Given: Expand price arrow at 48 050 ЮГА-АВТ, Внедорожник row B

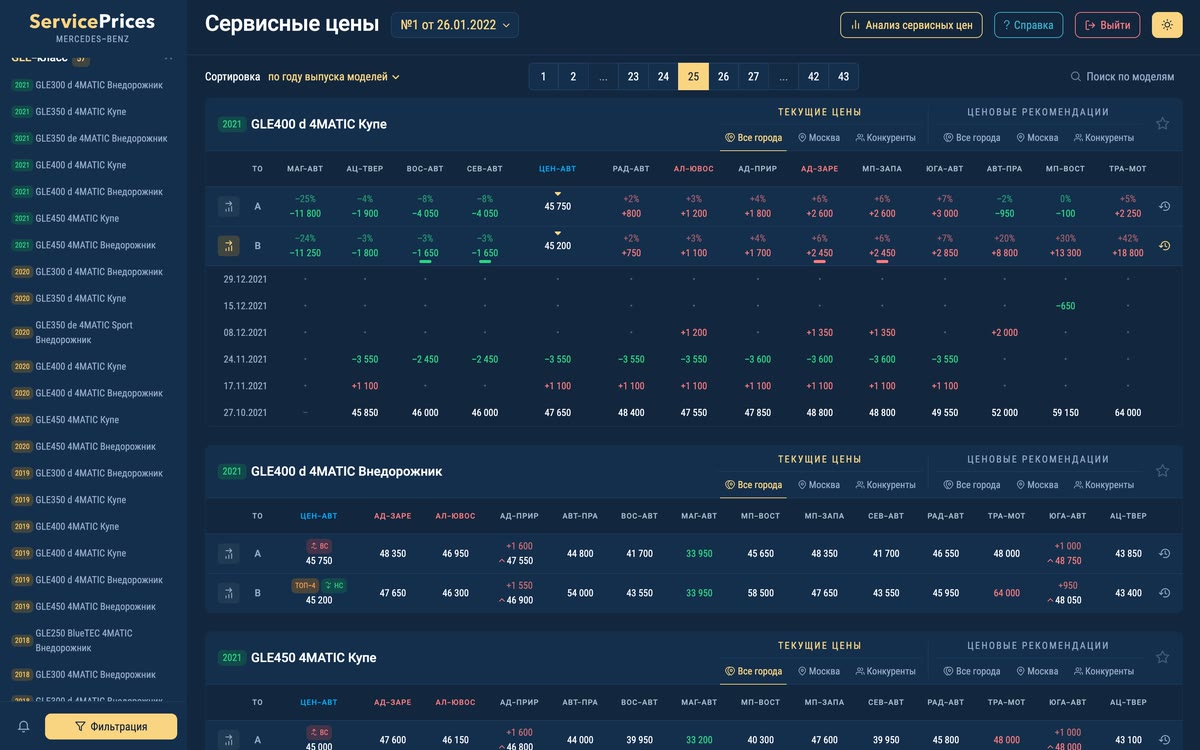Looking at the screenshot, I should point(1049,601).
